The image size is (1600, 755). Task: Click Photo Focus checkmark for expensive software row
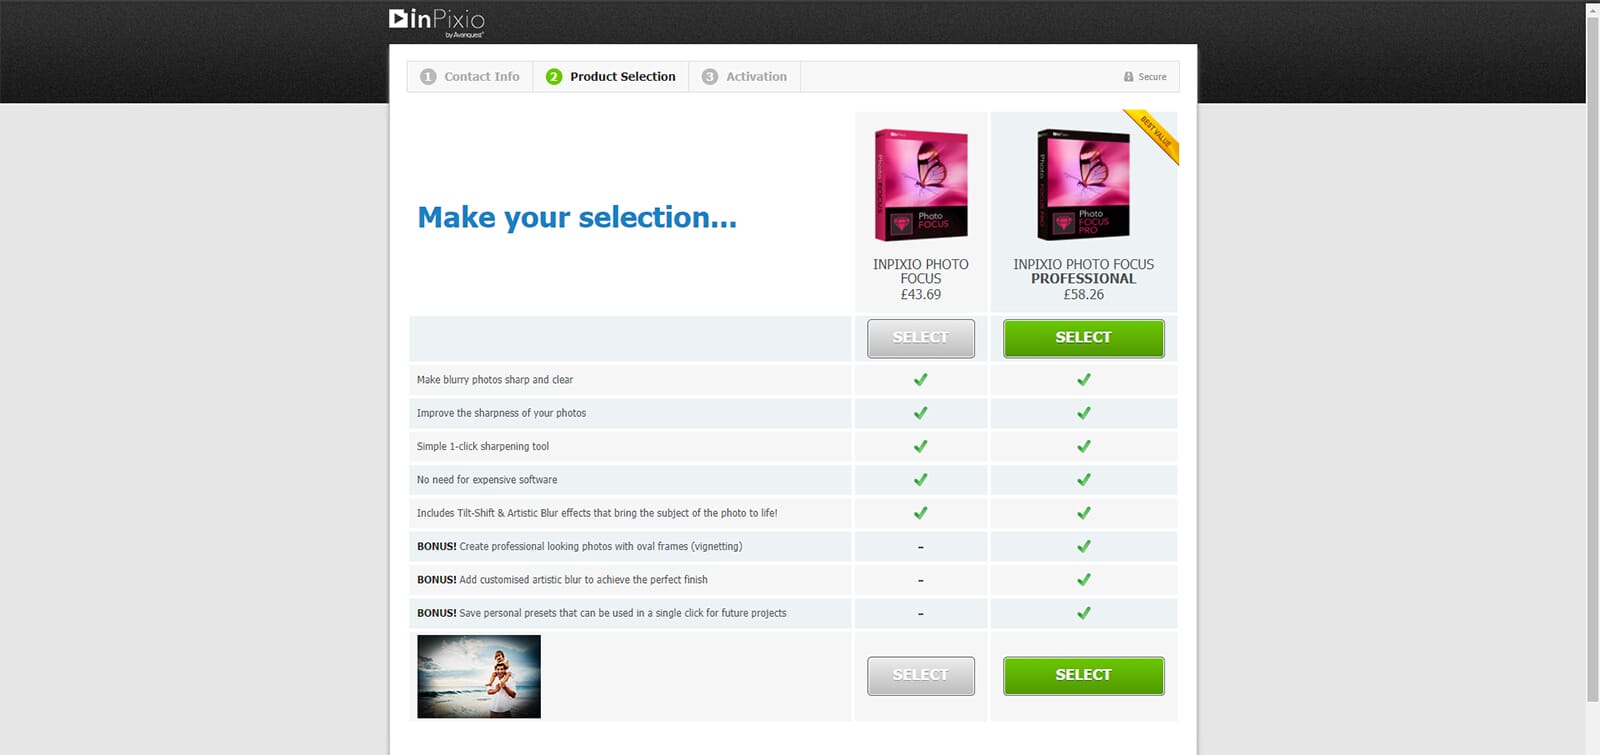920,480
